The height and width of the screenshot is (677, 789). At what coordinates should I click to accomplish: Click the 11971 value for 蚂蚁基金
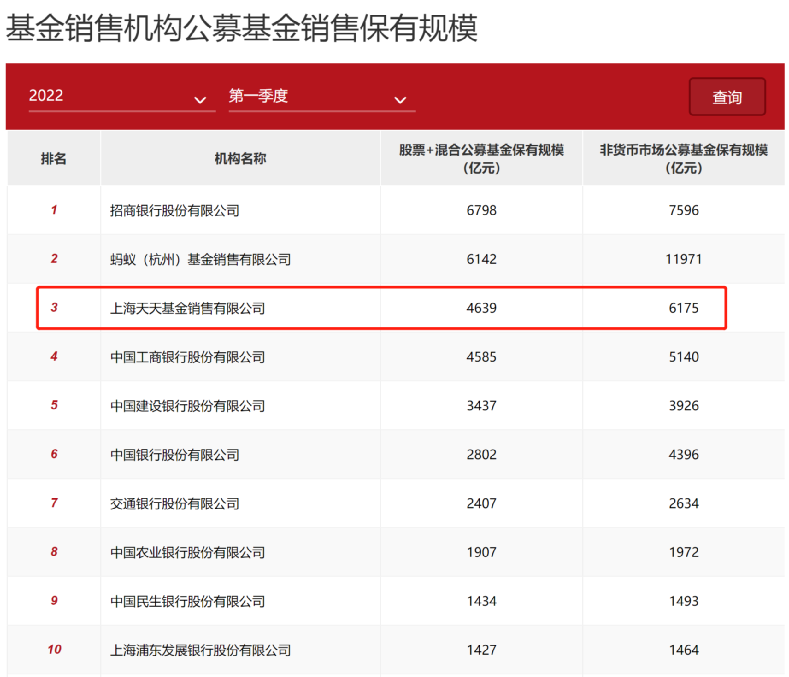tap(684, 259)
